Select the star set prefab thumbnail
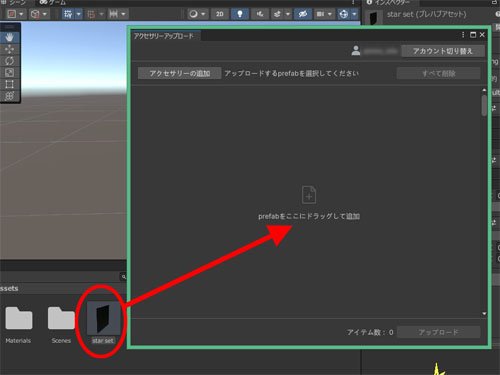This screenshot has height=375, width=500. [x=103, y=318]
